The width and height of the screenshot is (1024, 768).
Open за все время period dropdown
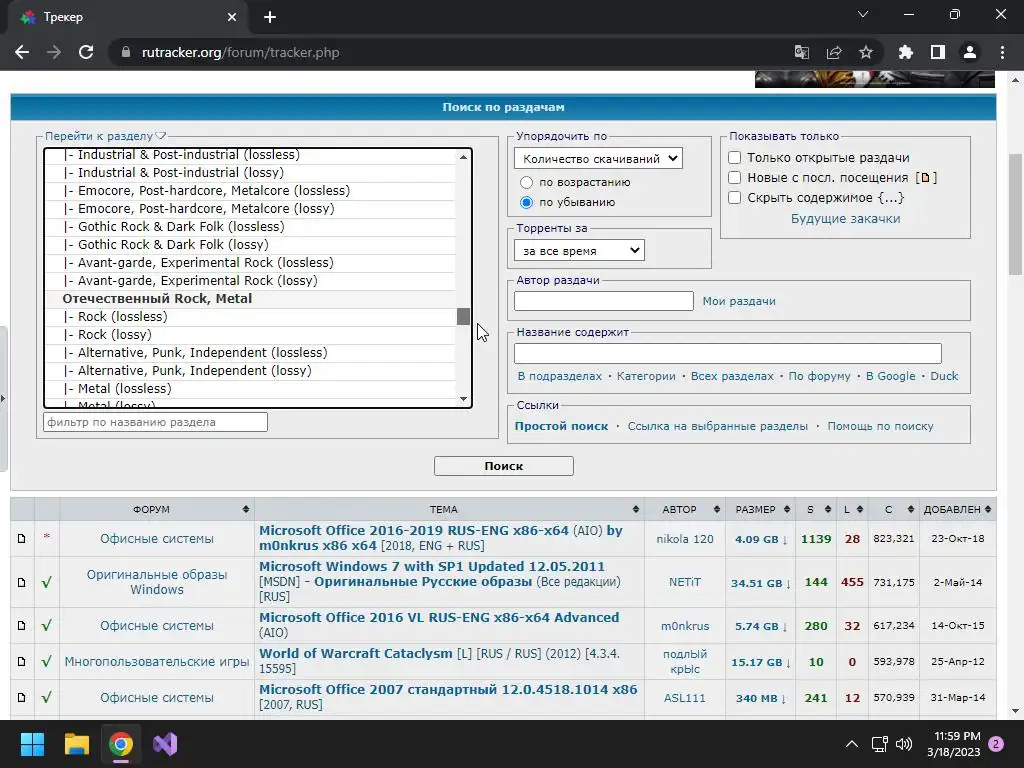[x=579, y=251]
